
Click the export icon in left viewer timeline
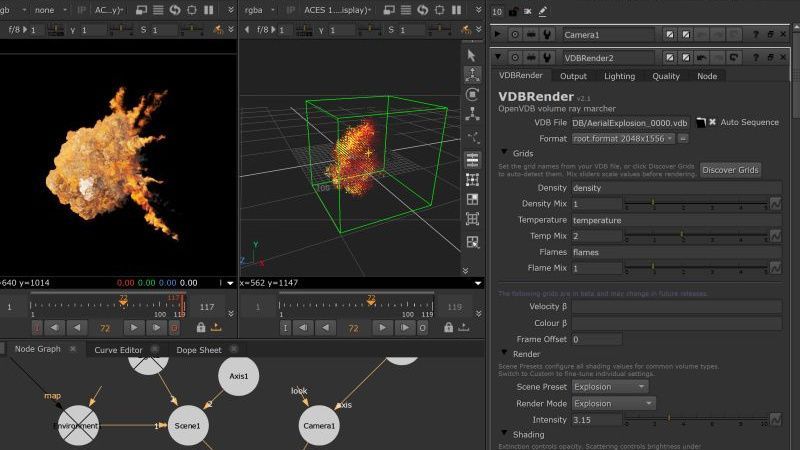pyautogui.click(x=216, y=327)
